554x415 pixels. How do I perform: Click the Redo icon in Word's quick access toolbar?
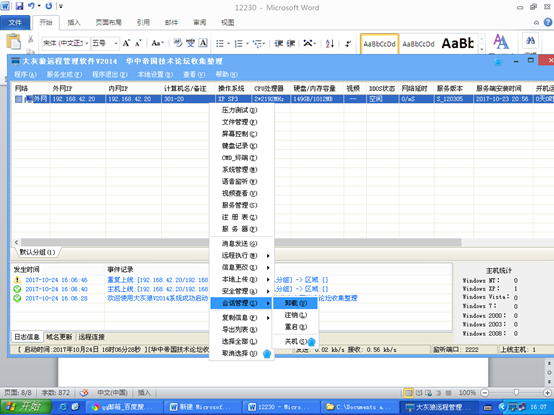coord(49,6)
